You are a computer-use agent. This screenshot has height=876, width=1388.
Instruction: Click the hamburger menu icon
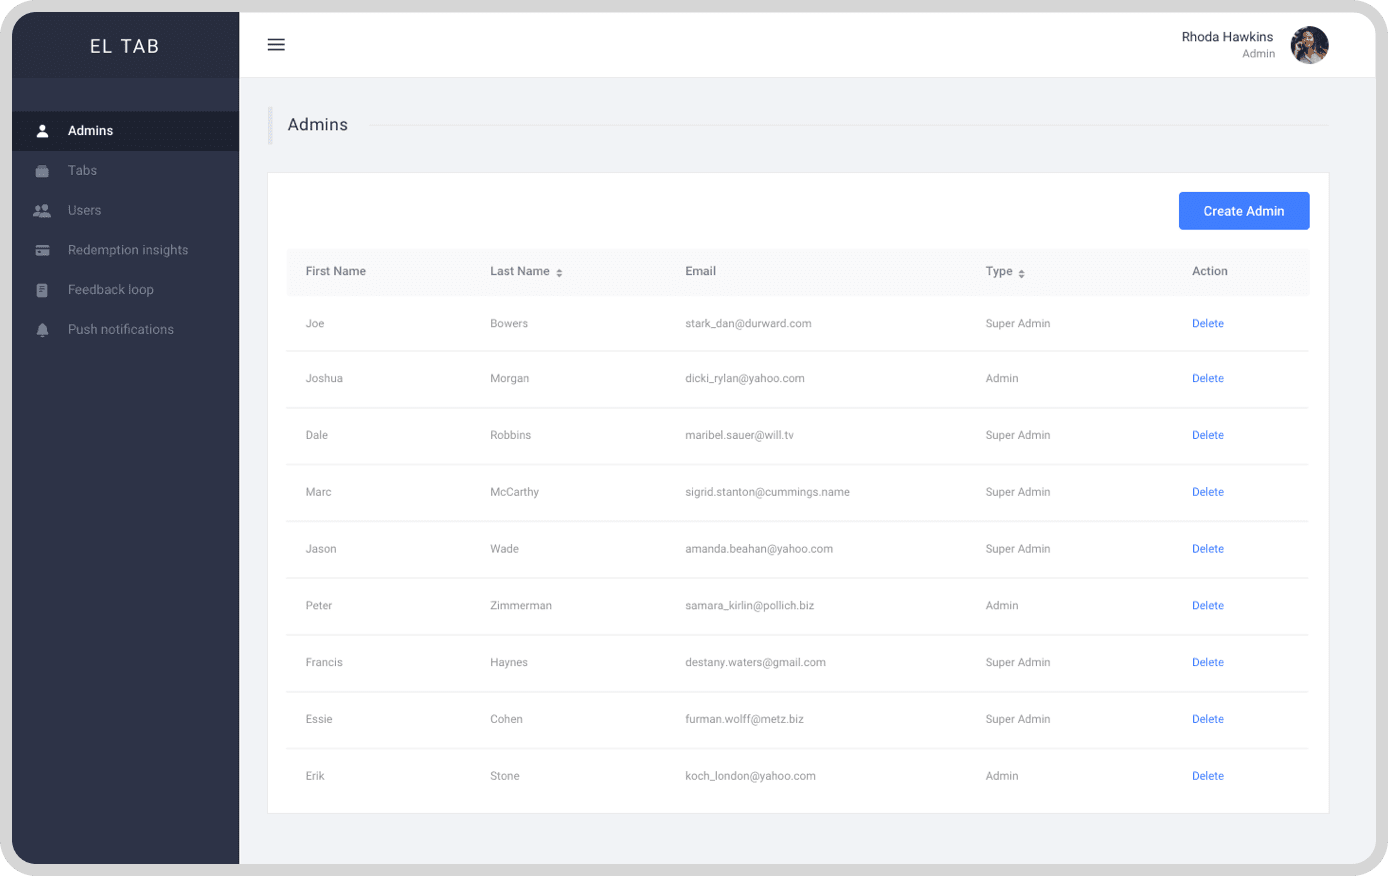pos(276,45)
